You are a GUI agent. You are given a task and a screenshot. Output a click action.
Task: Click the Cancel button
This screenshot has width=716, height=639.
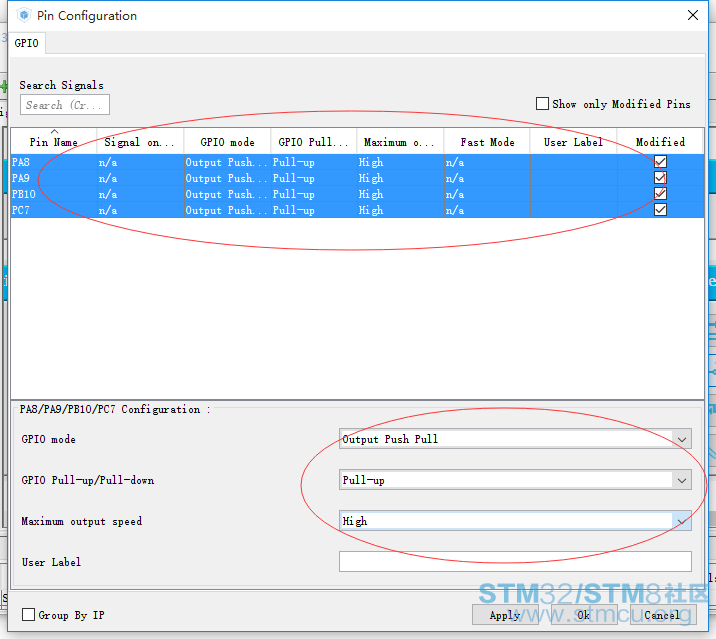coord(663,615)
